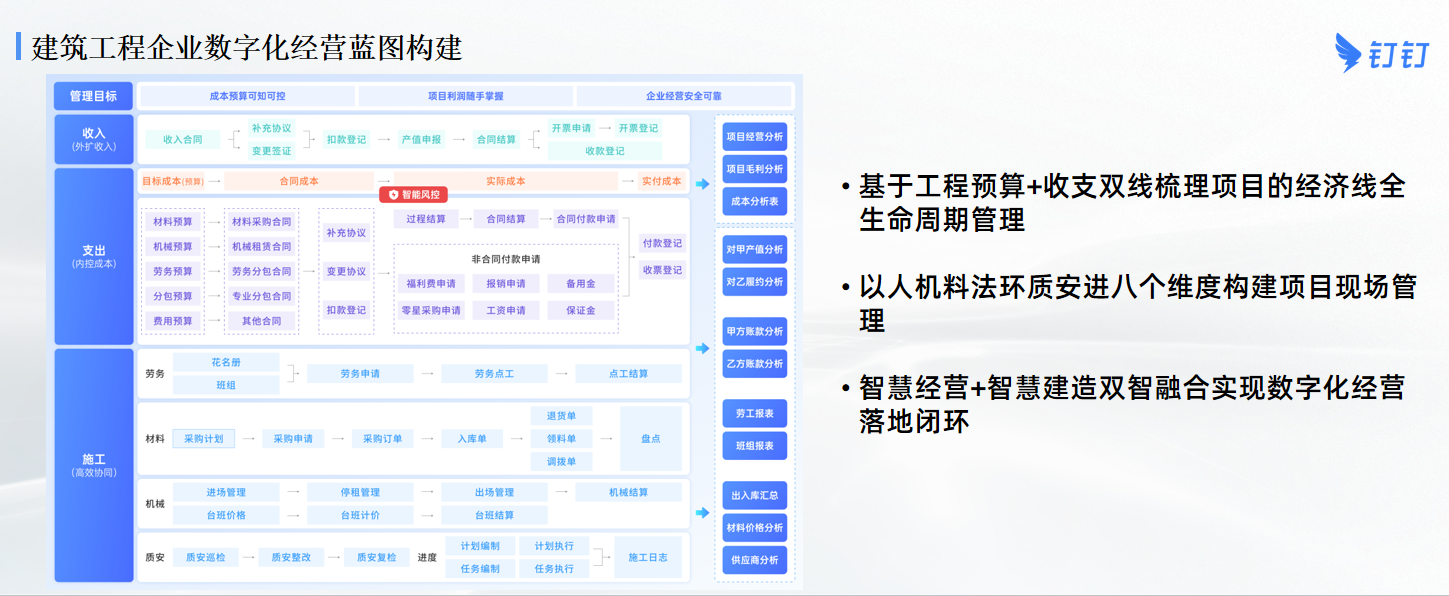This screenshot has width=1449, height=596.
Task: Select the 付款登记 box
Action: 662,243
